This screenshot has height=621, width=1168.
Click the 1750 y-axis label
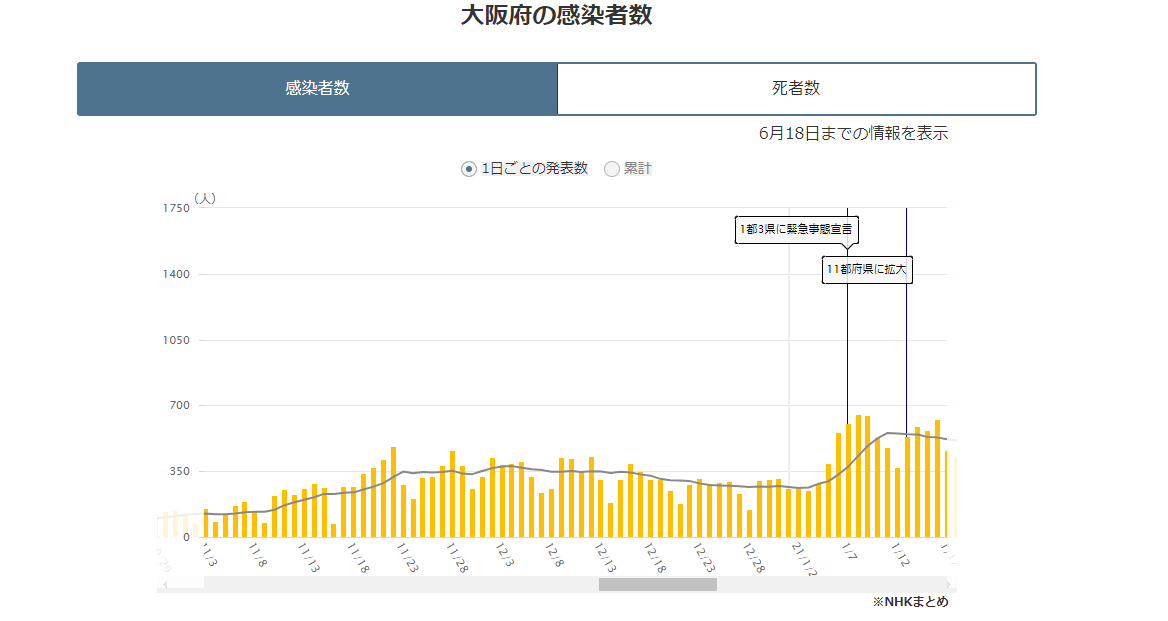pos(176,208)
